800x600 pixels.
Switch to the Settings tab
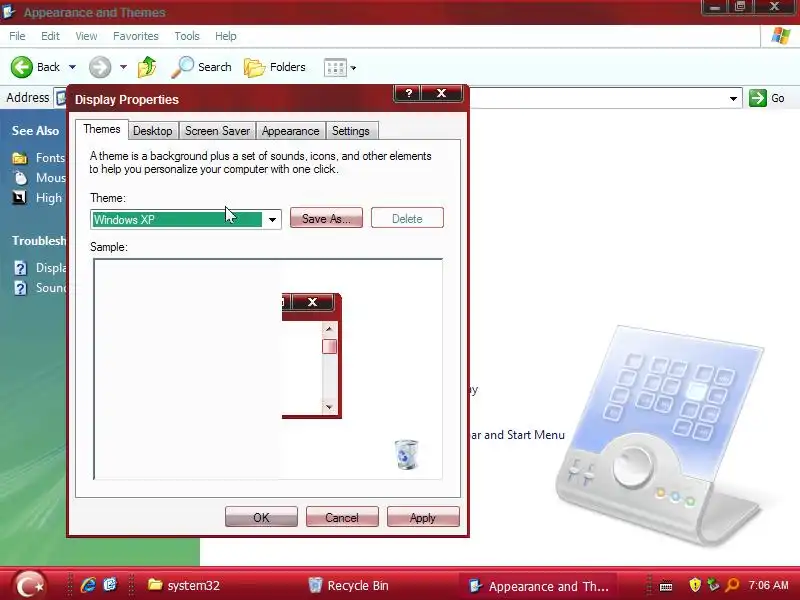pyautogui.click(x=351, y=131)
